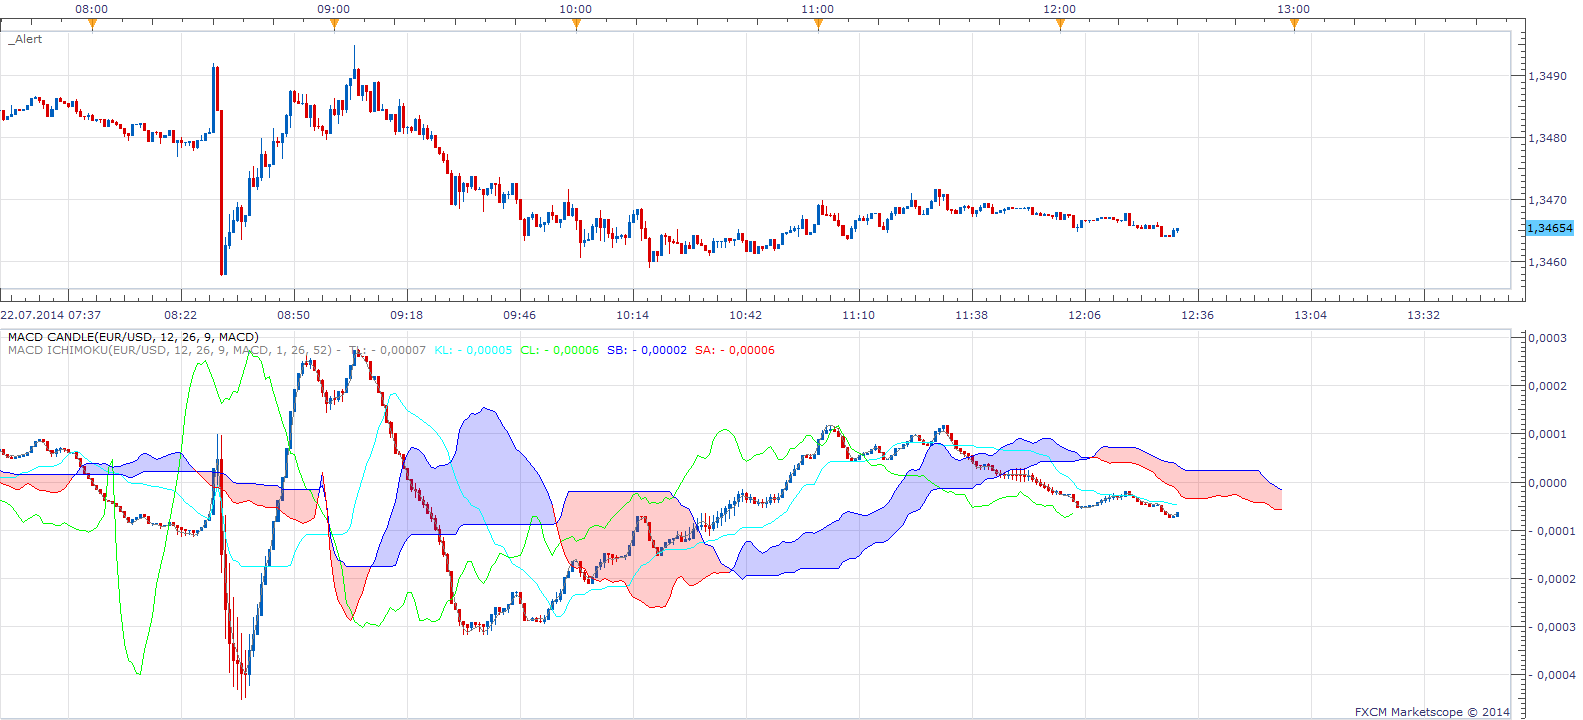Click the negative 0,0002 MACD axis value
Image resolution: width=1583 pixels, height=720 pixels.
[x=1552, y=579]
